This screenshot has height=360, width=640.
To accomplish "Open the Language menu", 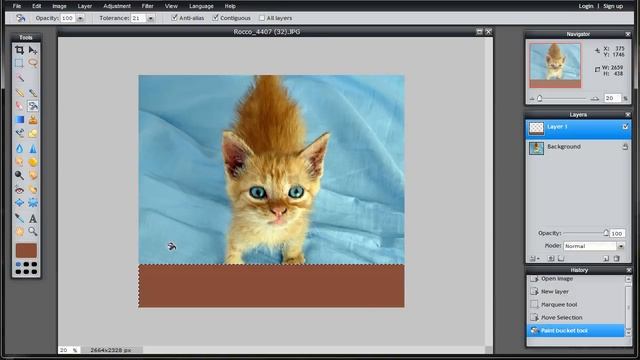I will (x=201, y=6).
